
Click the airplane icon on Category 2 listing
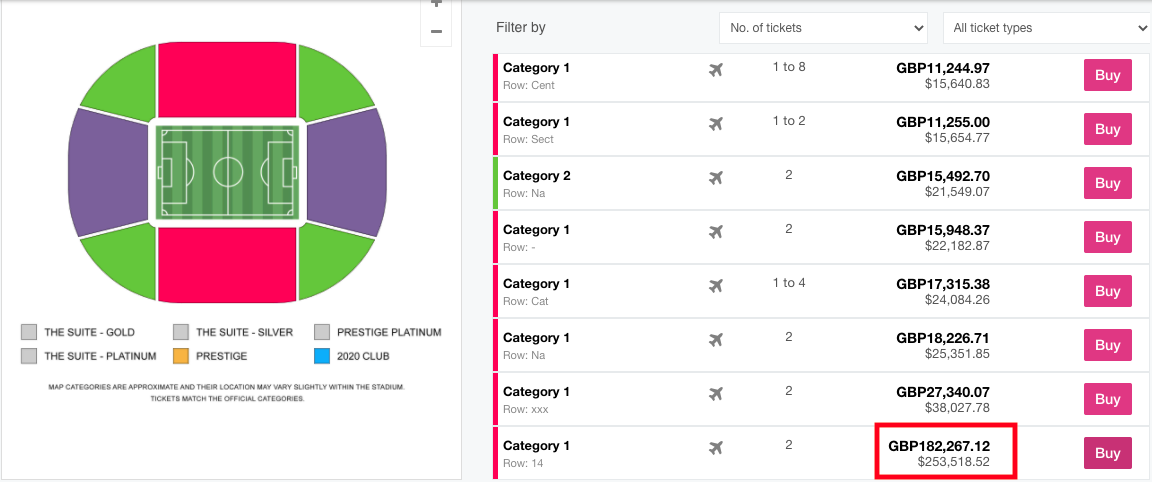[715, 178]
